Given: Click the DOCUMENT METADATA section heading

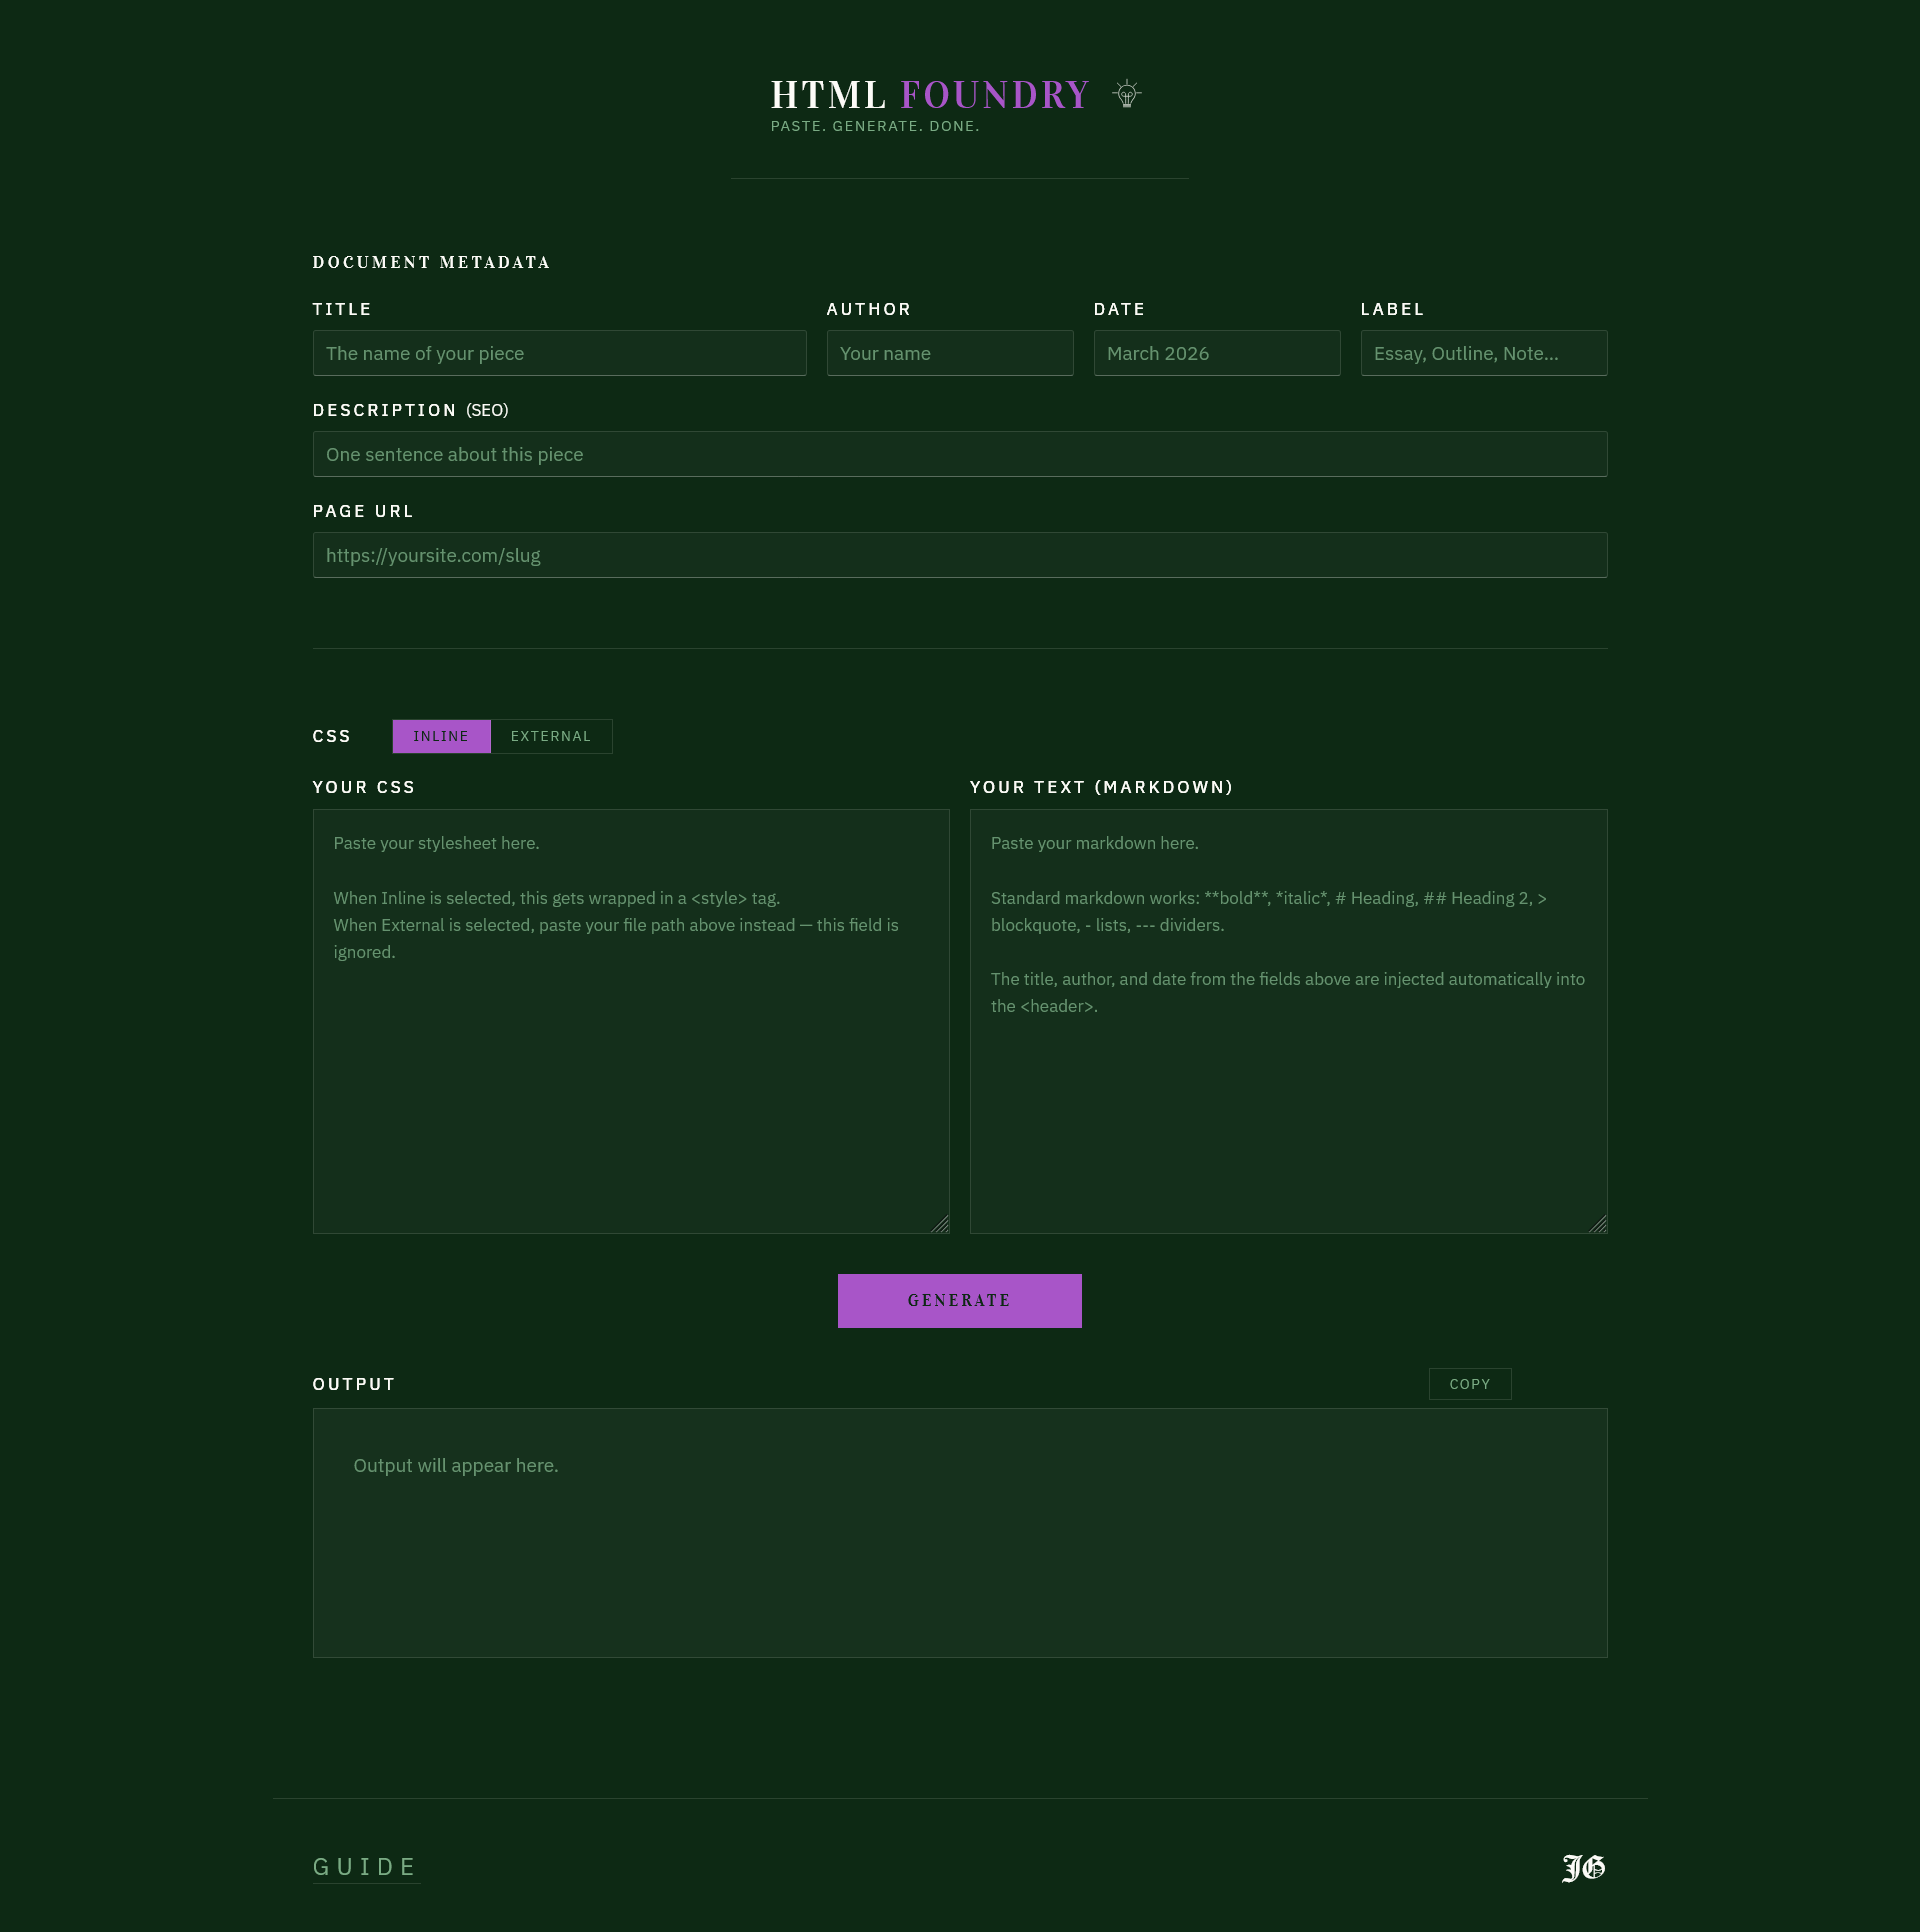Looking at the screenshot, I should tap(431, 262).
